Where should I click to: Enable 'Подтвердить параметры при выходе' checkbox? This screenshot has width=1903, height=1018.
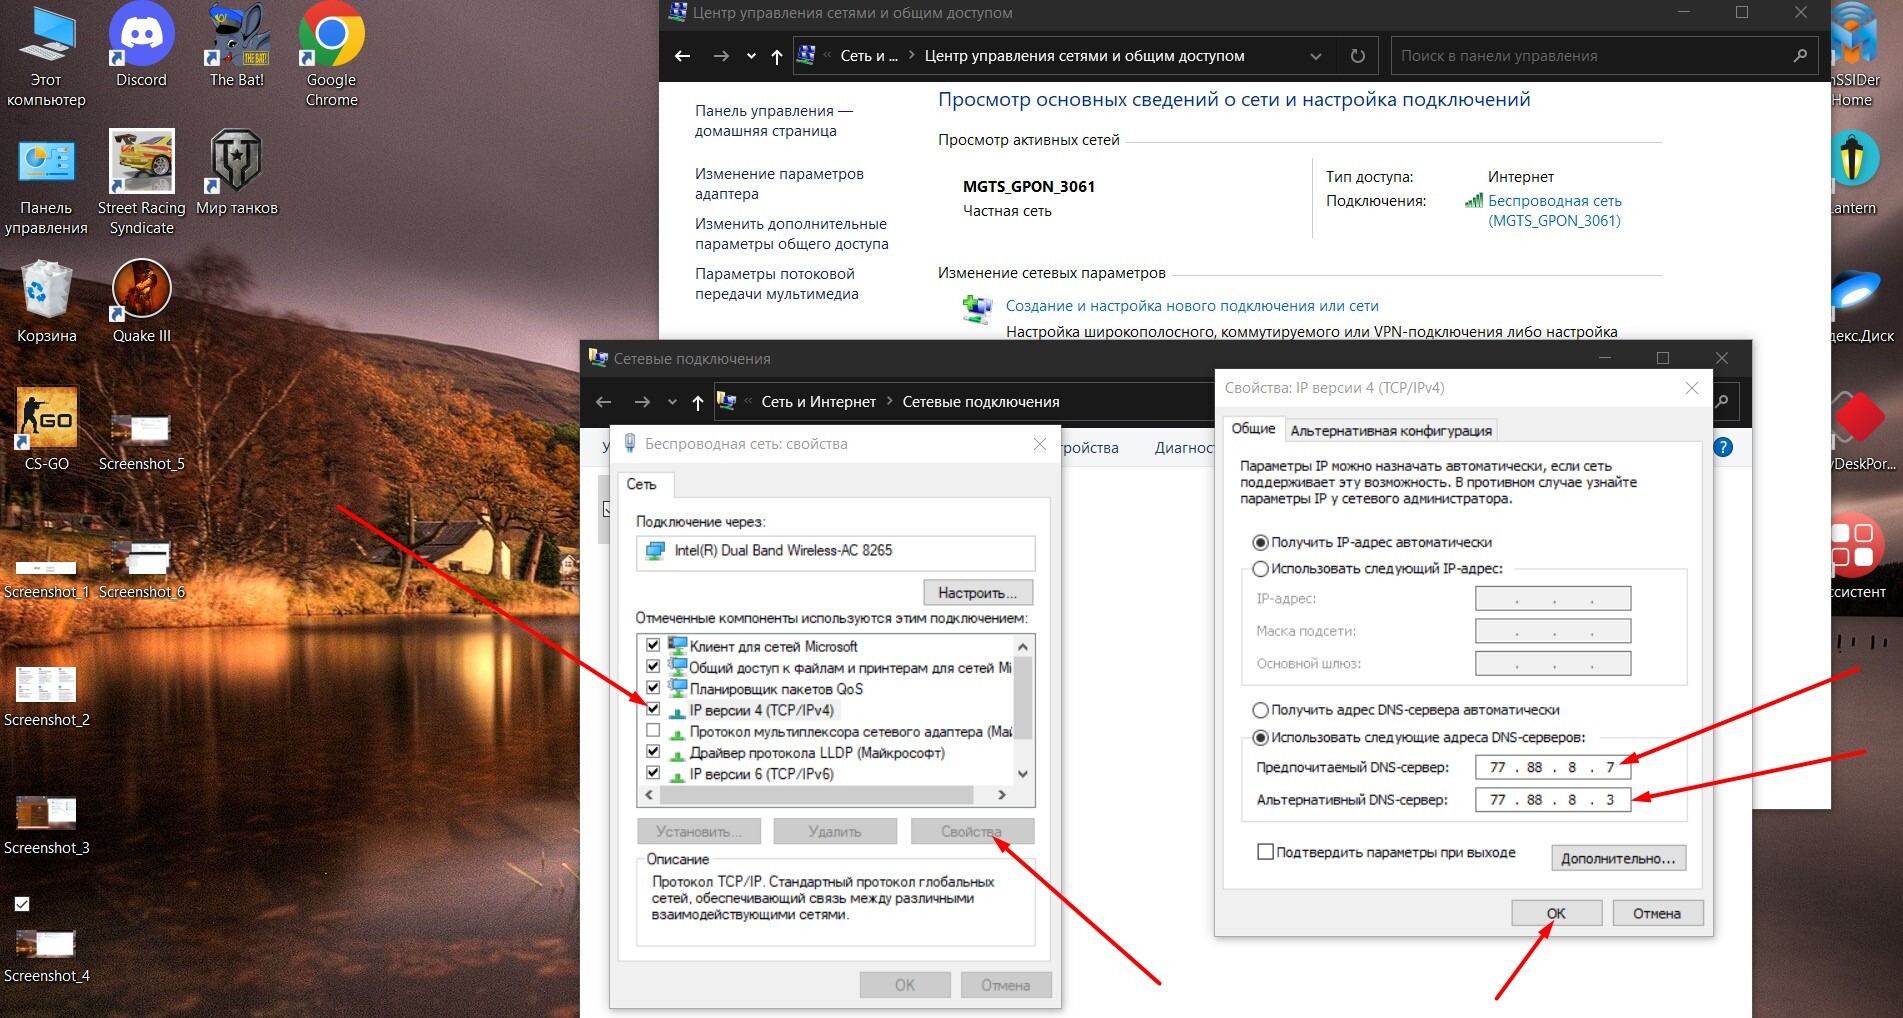point(1265,852)
